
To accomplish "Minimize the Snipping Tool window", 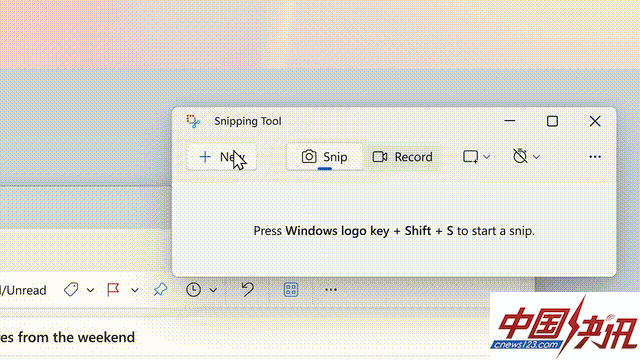I will 509,121.
